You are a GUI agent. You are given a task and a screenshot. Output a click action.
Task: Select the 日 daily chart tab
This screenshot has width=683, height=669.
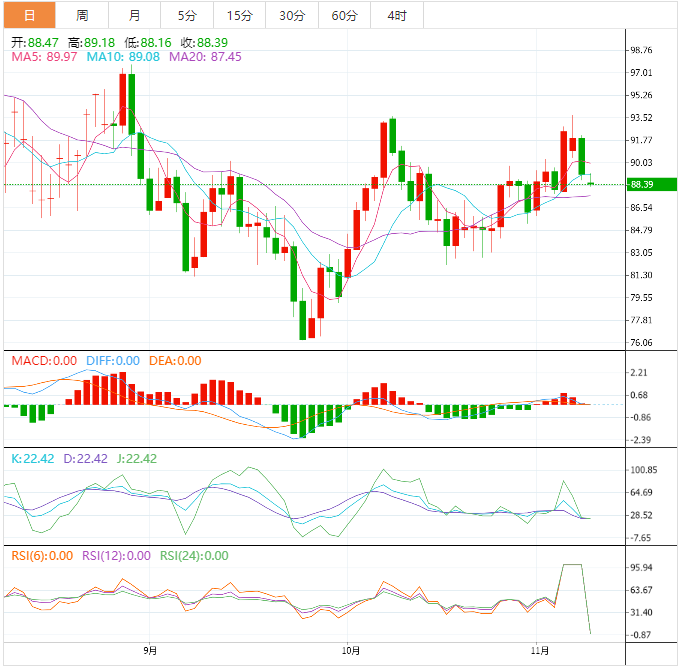pyautogui.click(x=30, y=15)
